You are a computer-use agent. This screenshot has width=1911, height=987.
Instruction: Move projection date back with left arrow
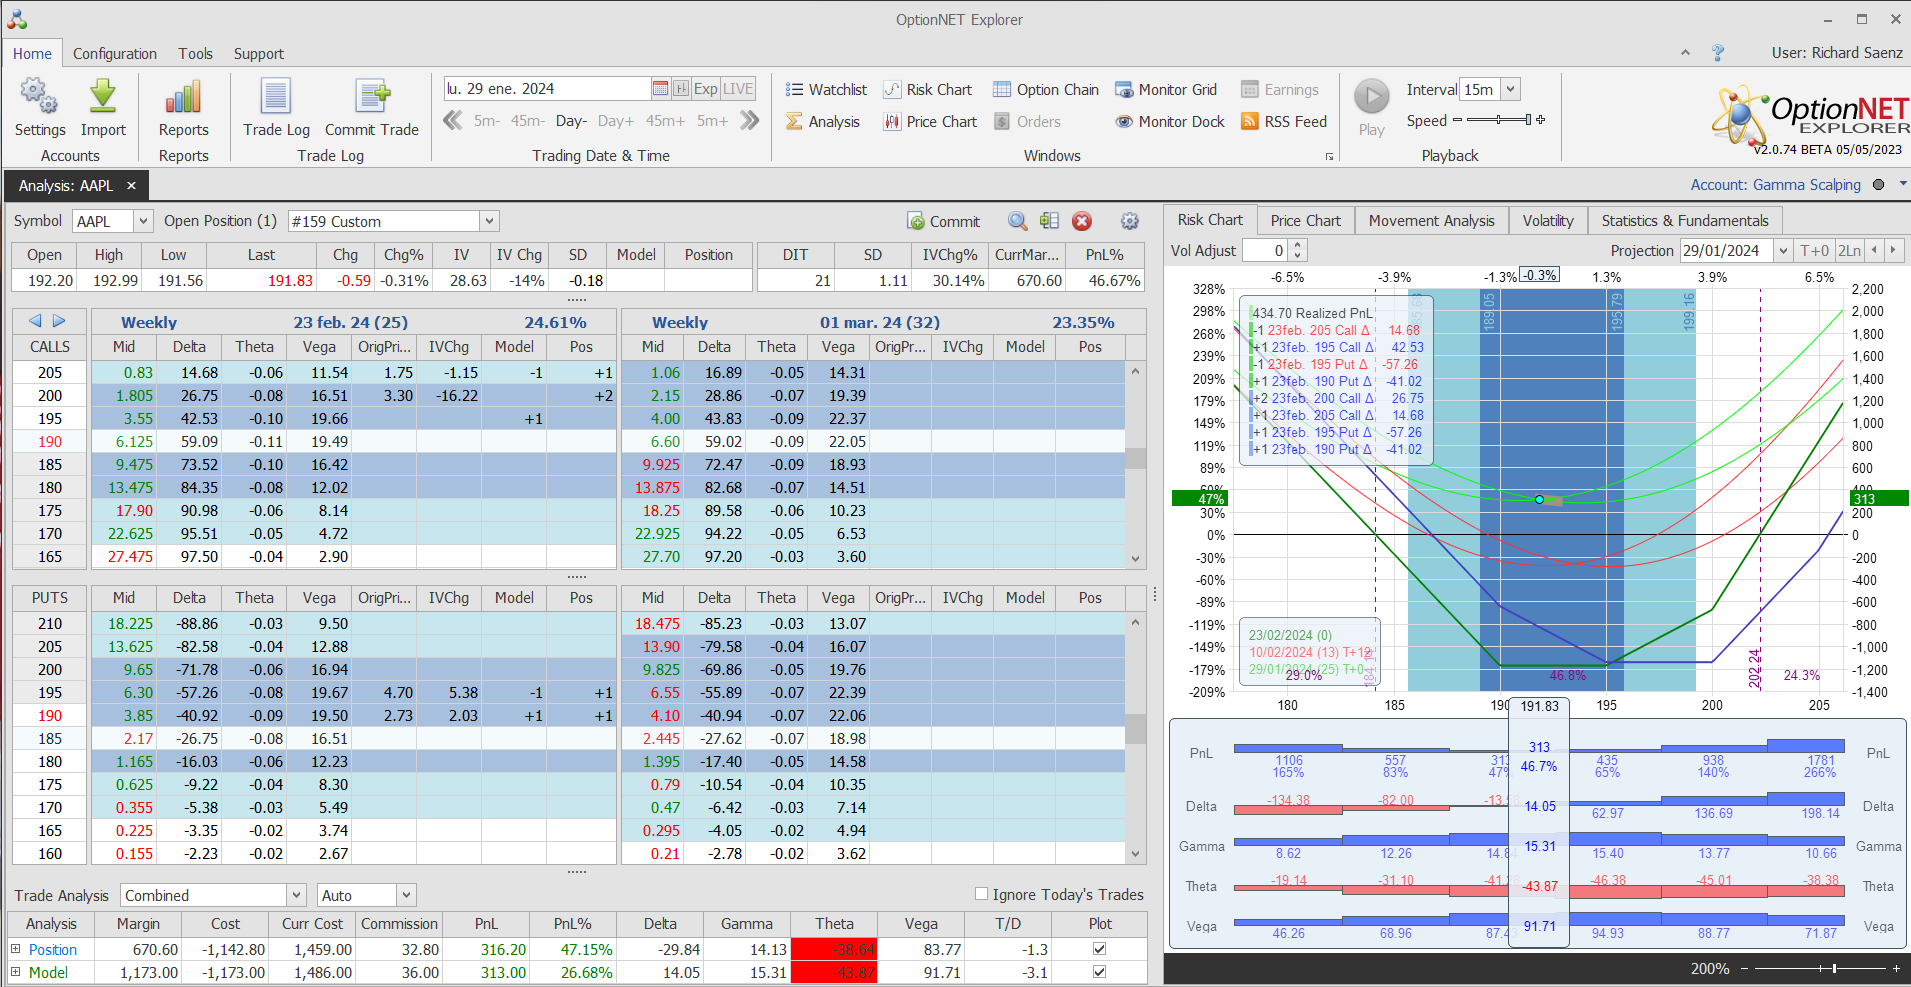(x=1875, y=250)
